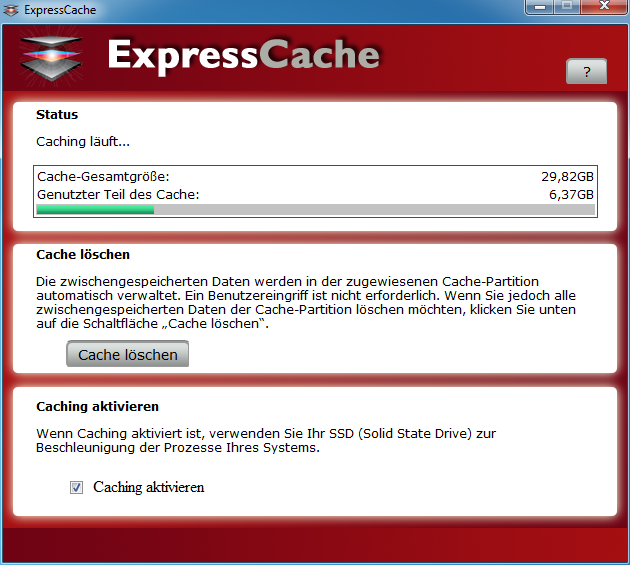Click the Status section heading
This screenshot has width=630, height=565.
[x=57, y=115]
